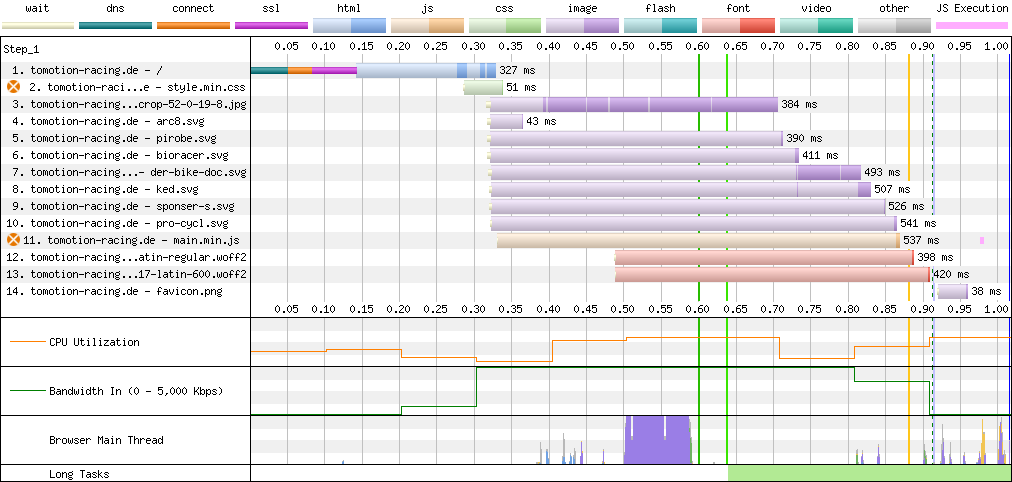1012x482 pixels.
Task: Select the html legend color swatch
Action: [x=349, y=26]
